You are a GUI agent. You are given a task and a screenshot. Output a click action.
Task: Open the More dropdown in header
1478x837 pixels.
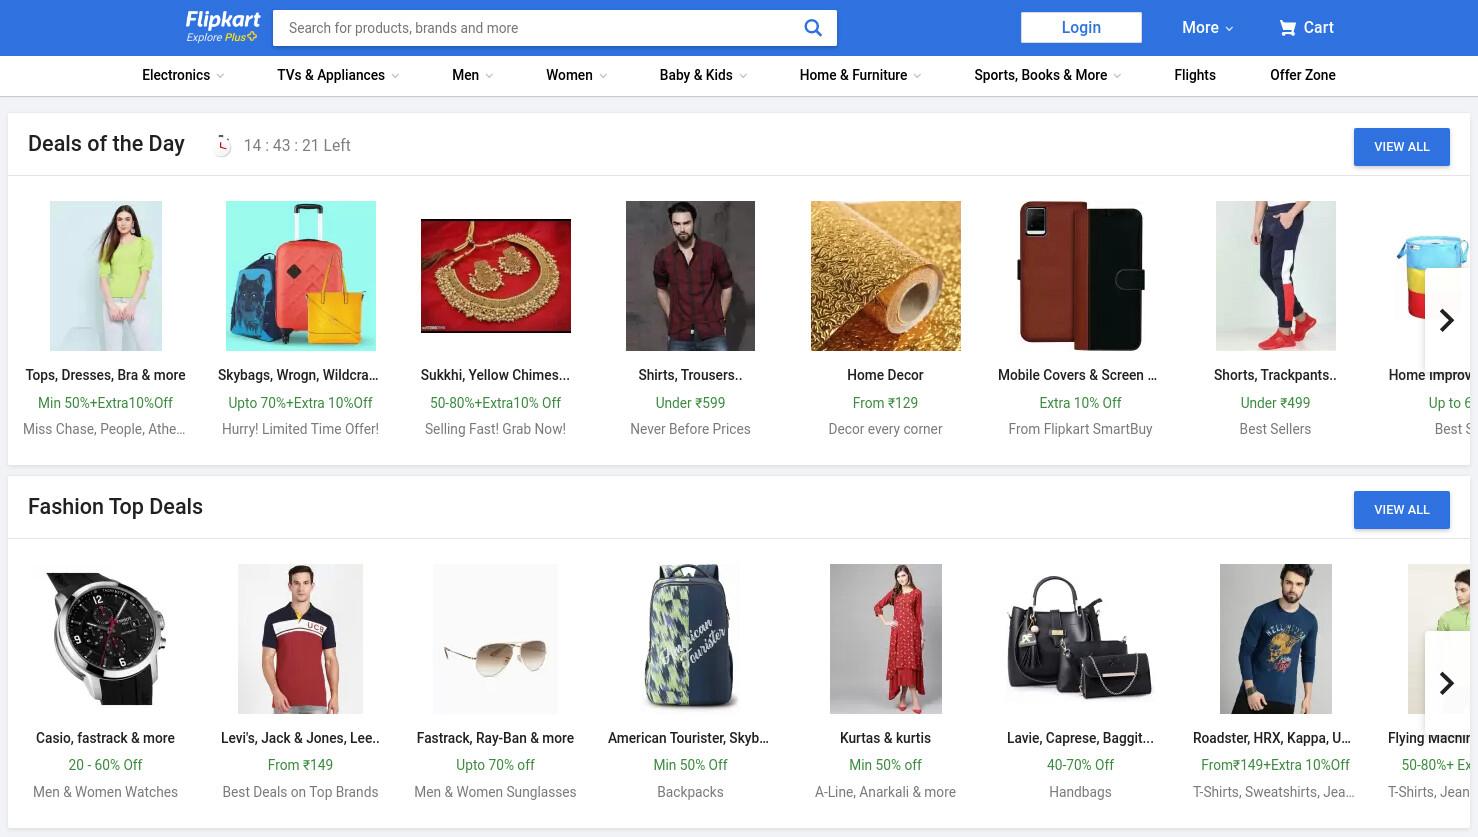coord(1207,28)
